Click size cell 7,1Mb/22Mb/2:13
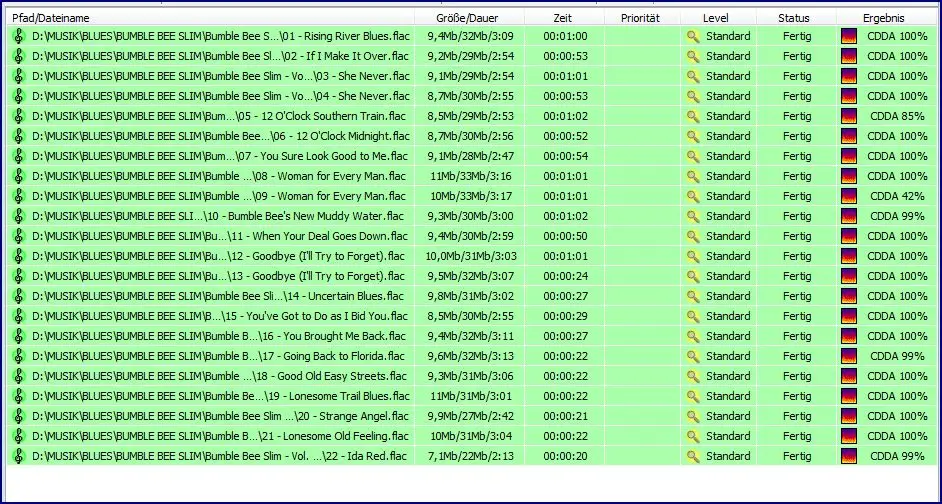 point(470,456)
